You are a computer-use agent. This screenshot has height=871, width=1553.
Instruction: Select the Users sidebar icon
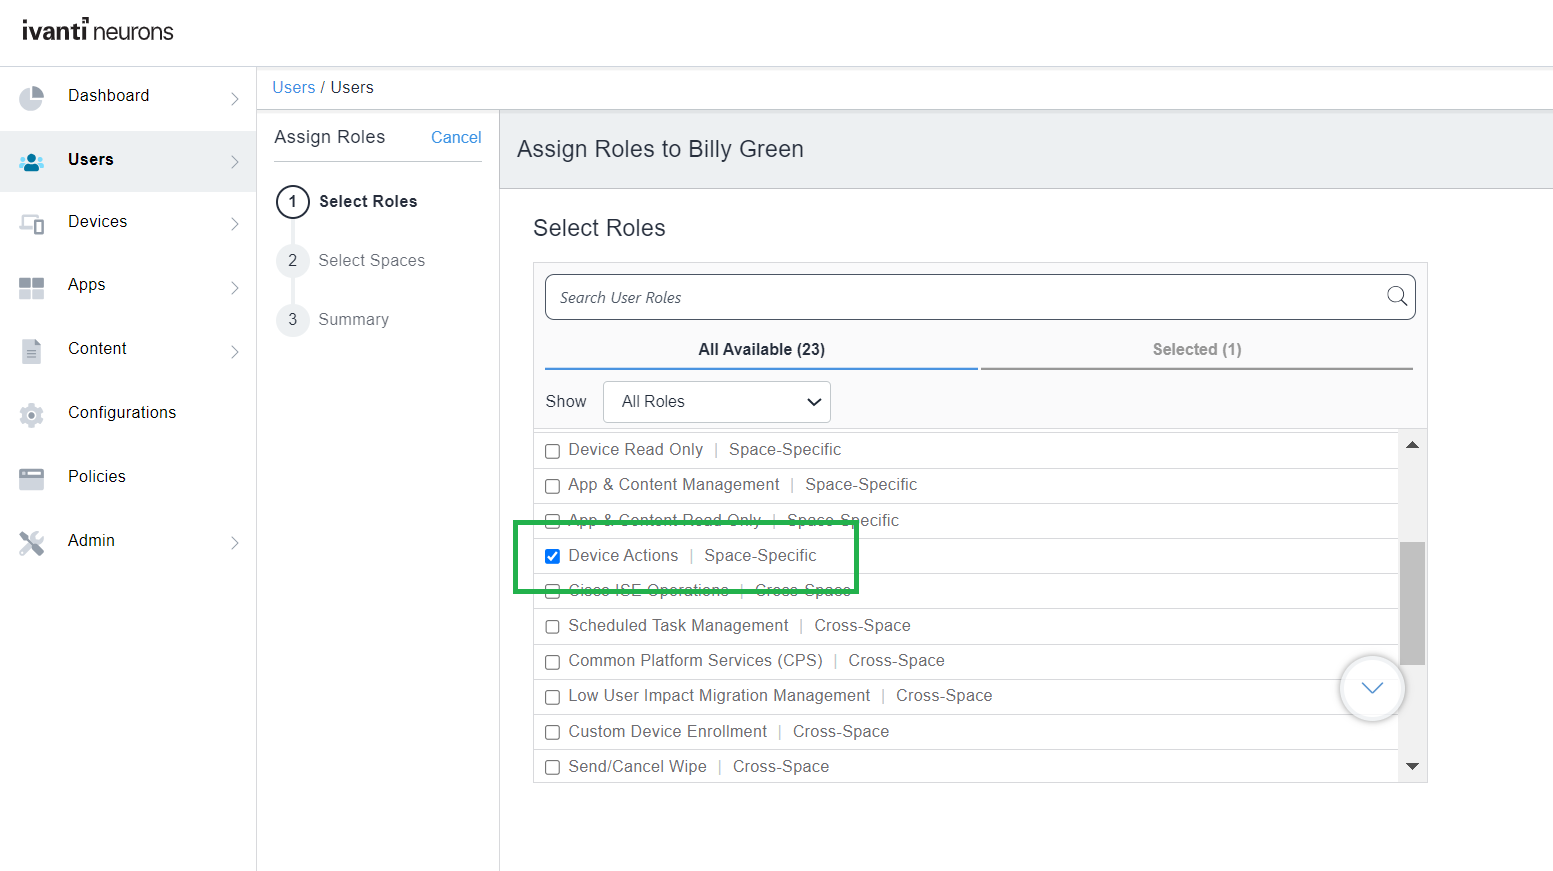pos(31,160)
